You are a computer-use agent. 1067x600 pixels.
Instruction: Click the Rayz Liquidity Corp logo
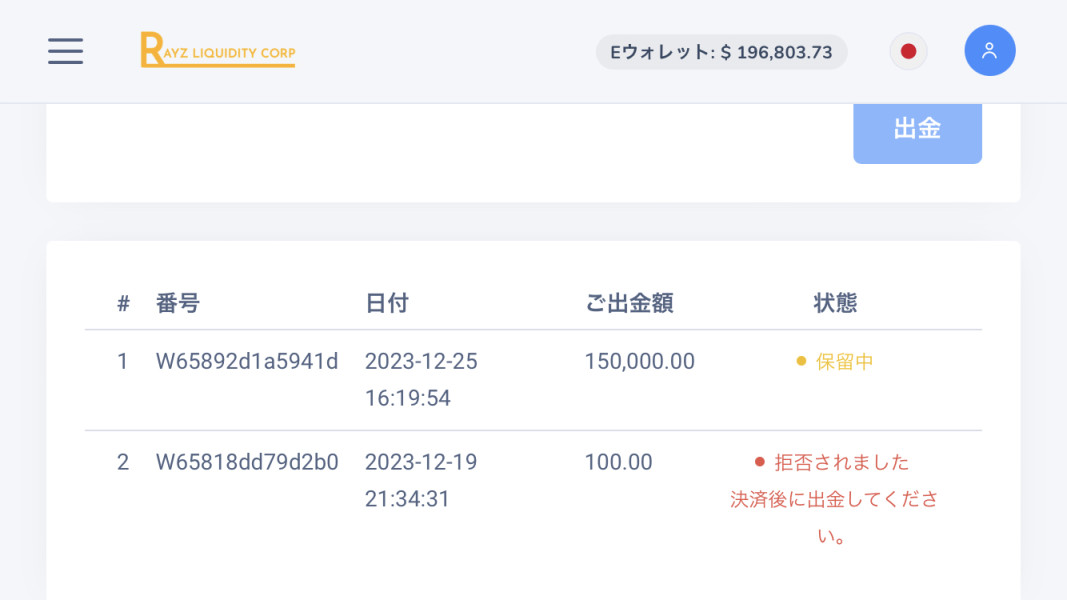pyautogui.click(x=218, y=50)
